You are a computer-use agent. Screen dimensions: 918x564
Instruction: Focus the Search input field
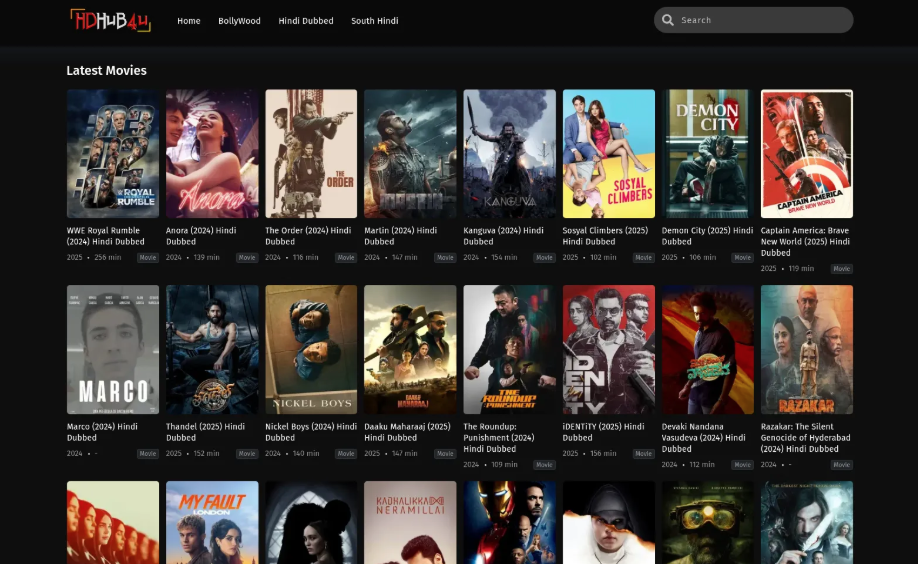753,20
